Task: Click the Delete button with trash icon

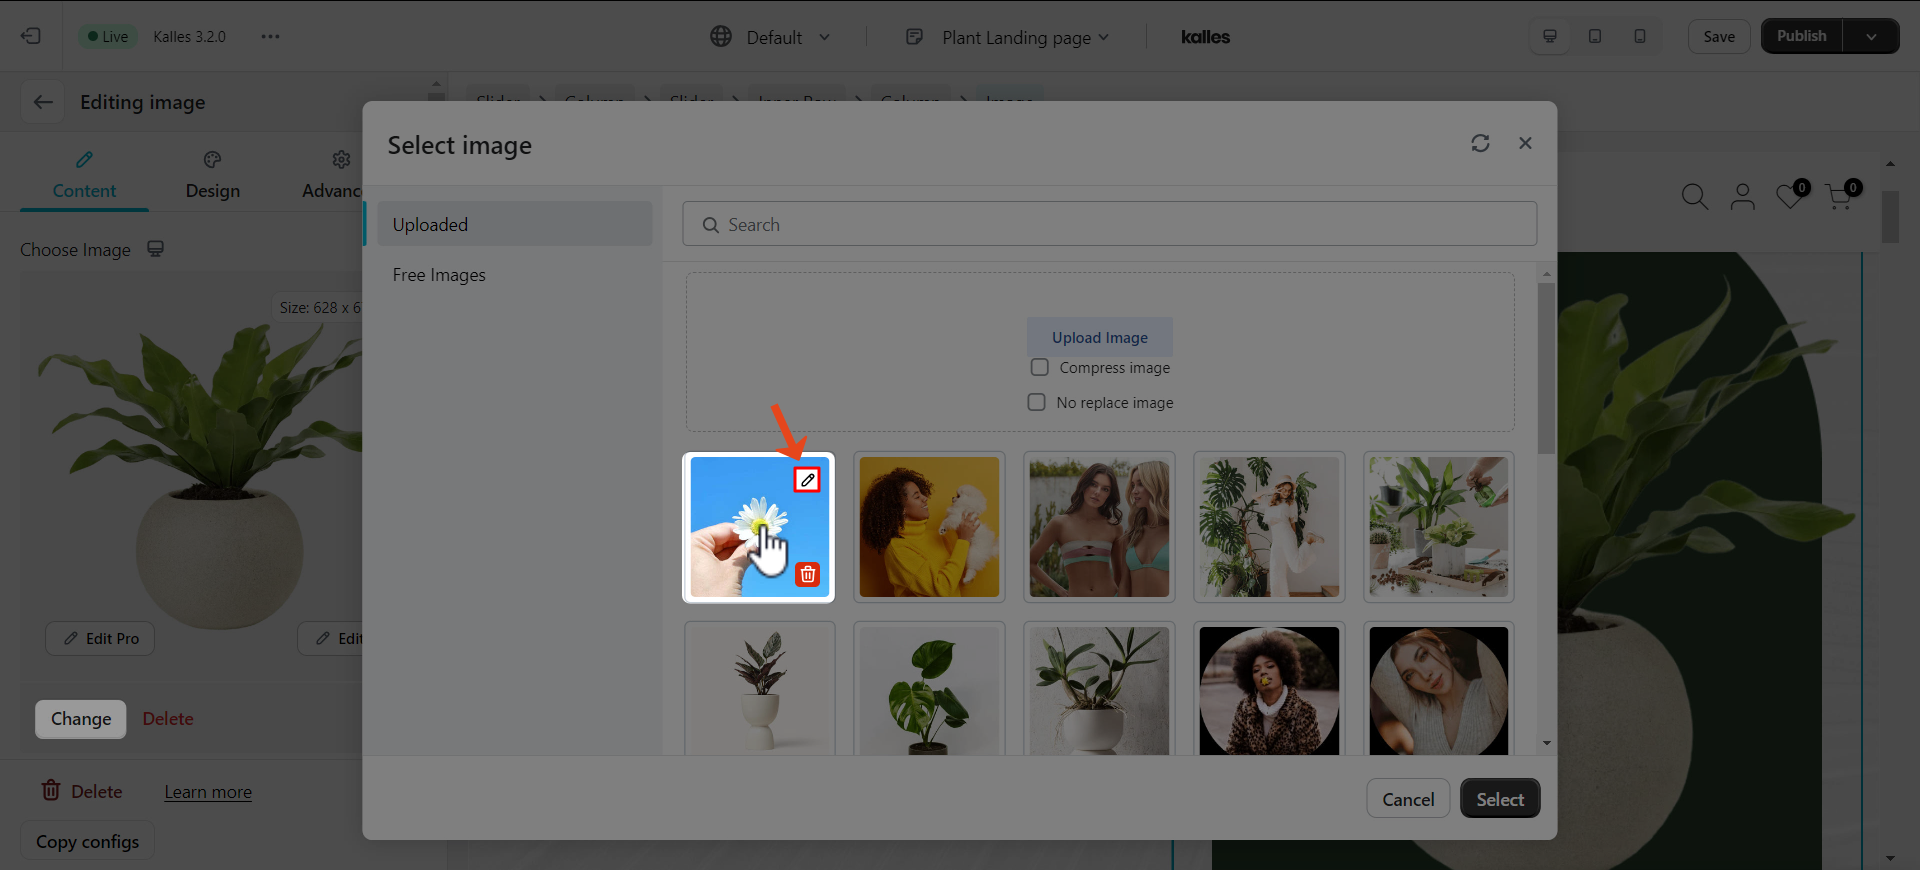Action: [82, 791]
